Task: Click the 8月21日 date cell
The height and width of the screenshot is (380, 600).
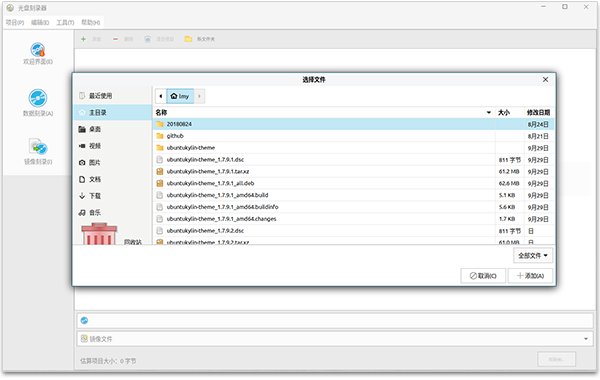Action: pyautogui.click(x=538, y=136)
